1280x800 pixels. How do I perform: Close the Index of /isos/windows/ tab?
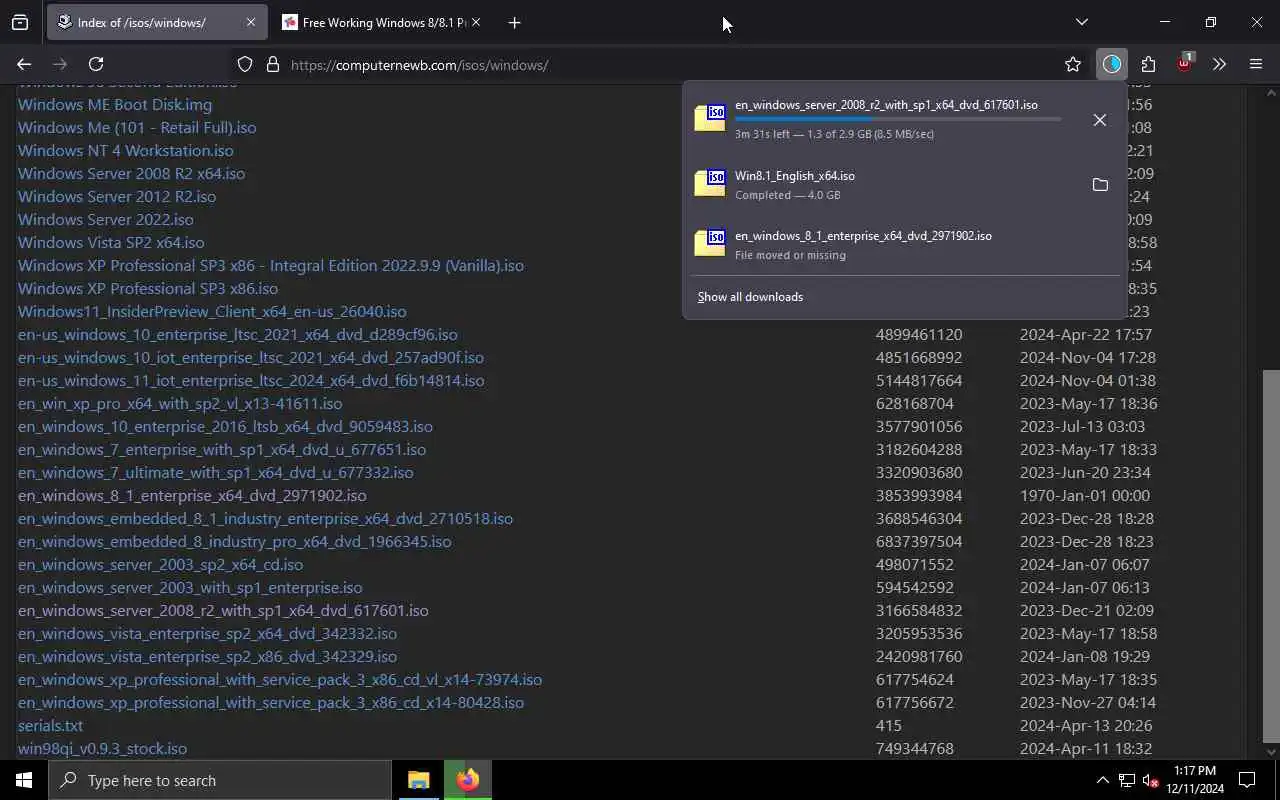click(250, 22)
